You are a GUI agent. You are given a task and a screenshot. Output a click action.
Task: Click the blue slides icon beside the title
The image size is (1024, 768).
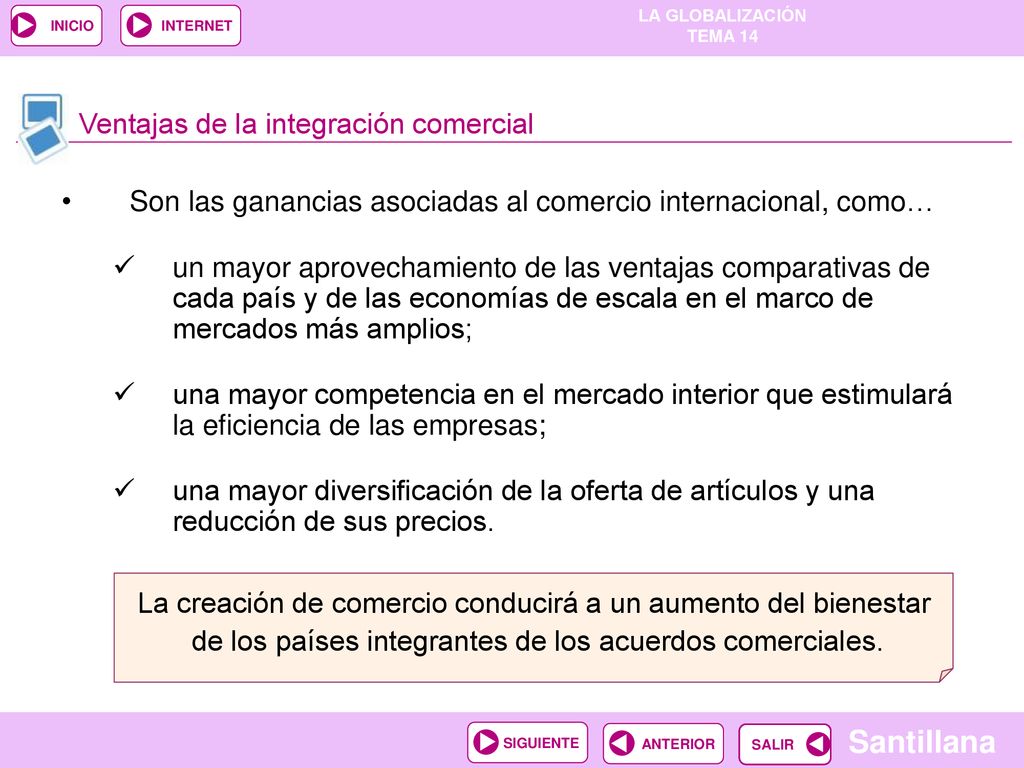tap(42, 128)
